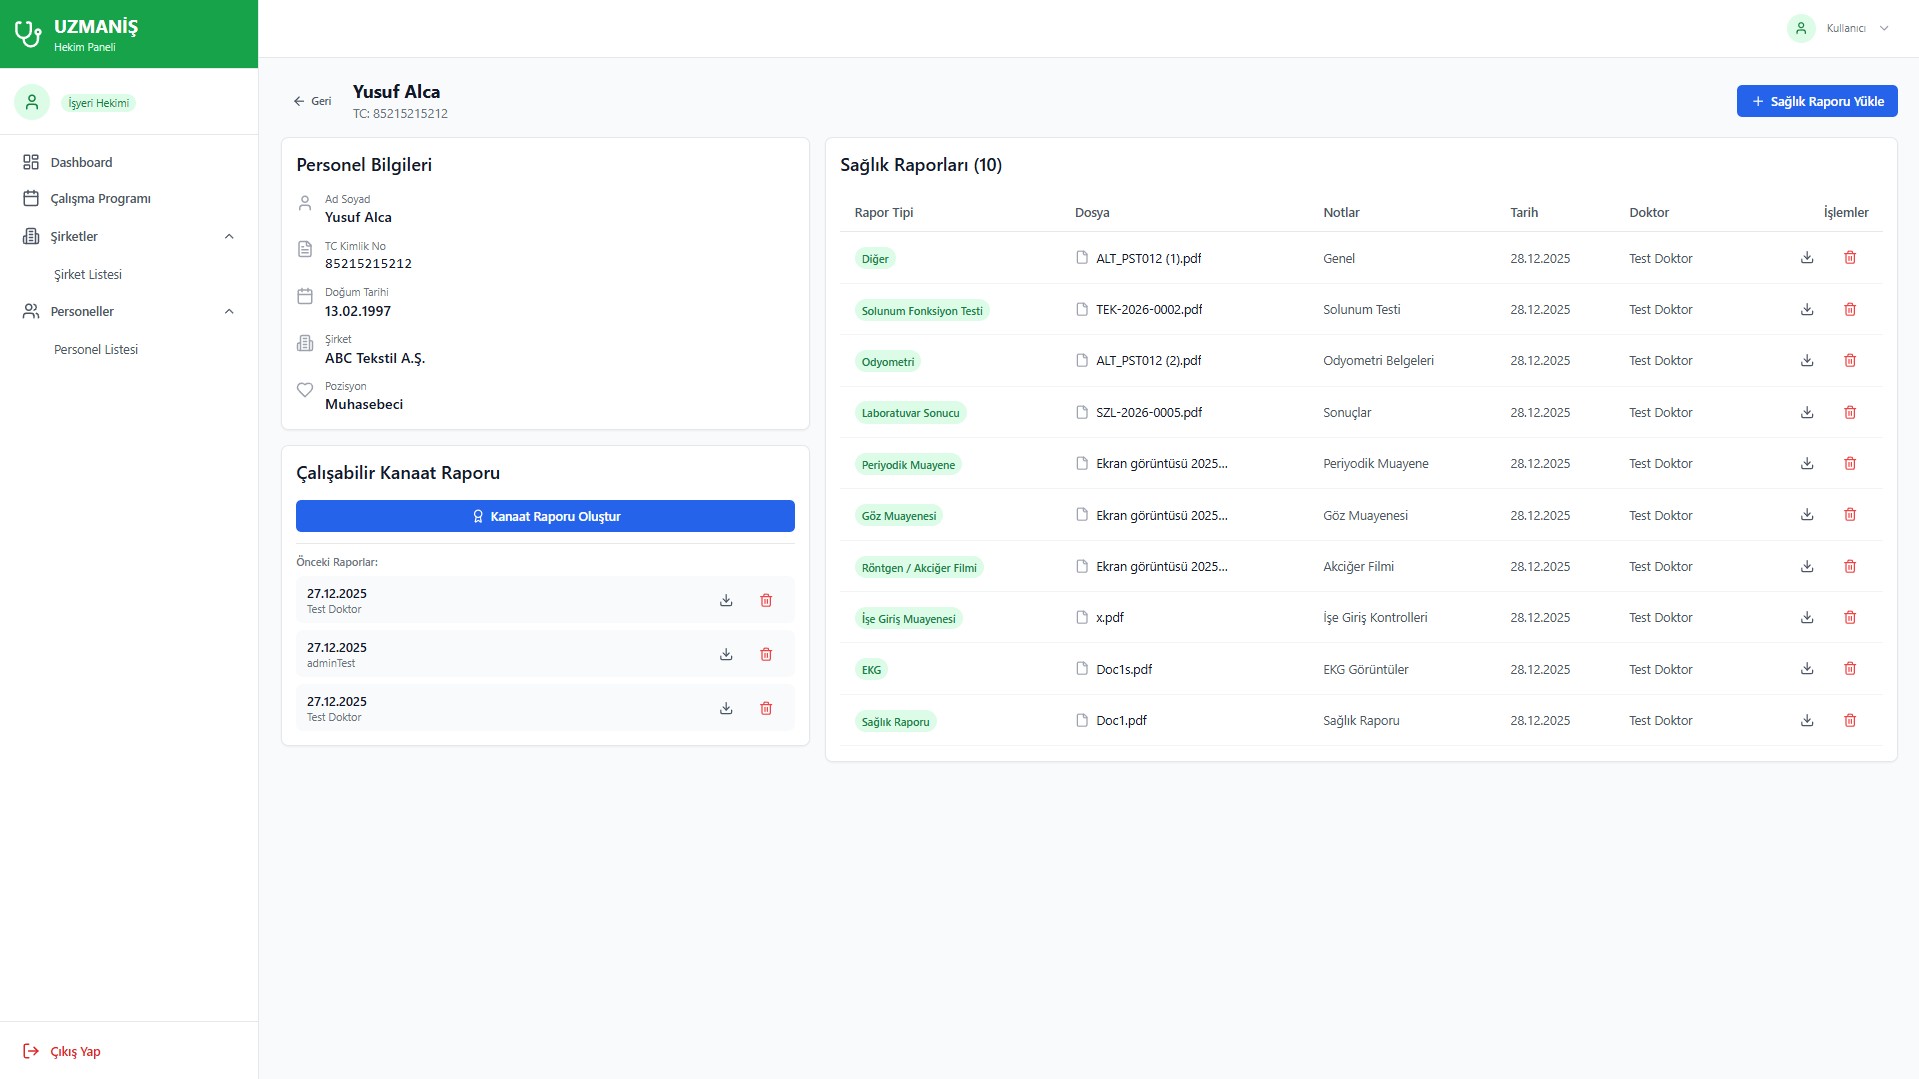
Task: Delete the EKG report row
Action: [x=1849, y=669]
